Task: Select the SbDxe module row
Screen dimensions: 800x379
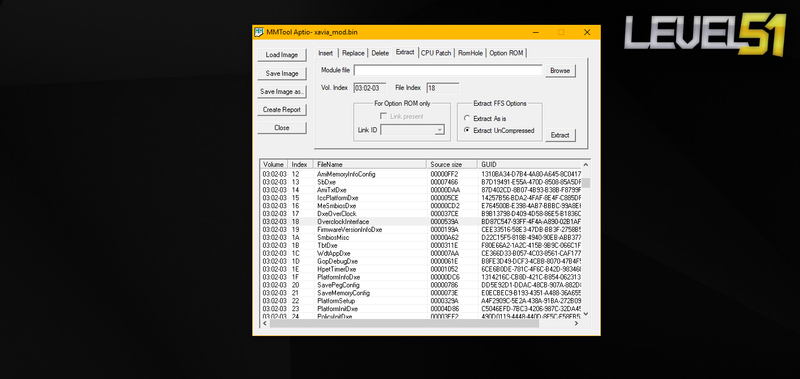Action: [x=420, y=182]
